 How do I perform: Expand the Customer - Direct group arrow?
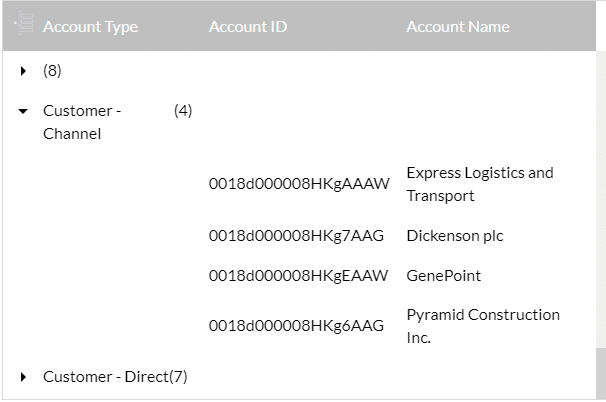coord(23,377)
